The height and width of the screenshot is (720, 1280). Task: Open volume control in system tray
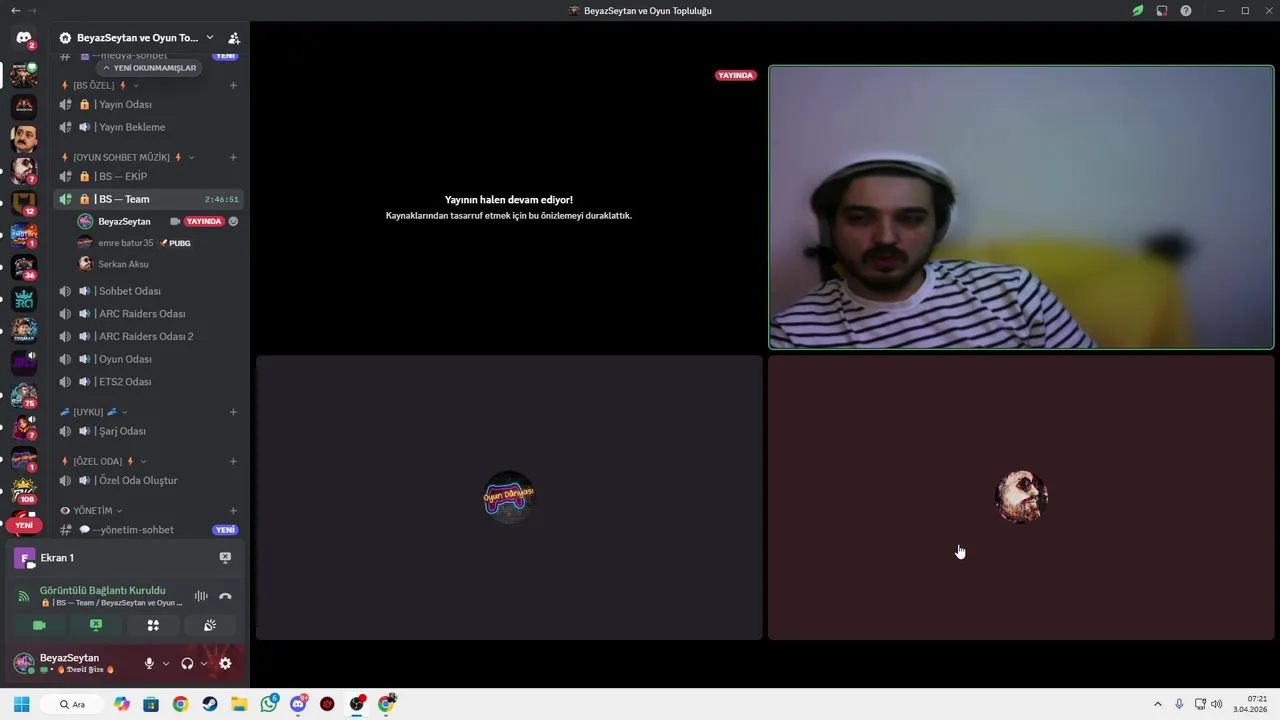coord(1217,704)
